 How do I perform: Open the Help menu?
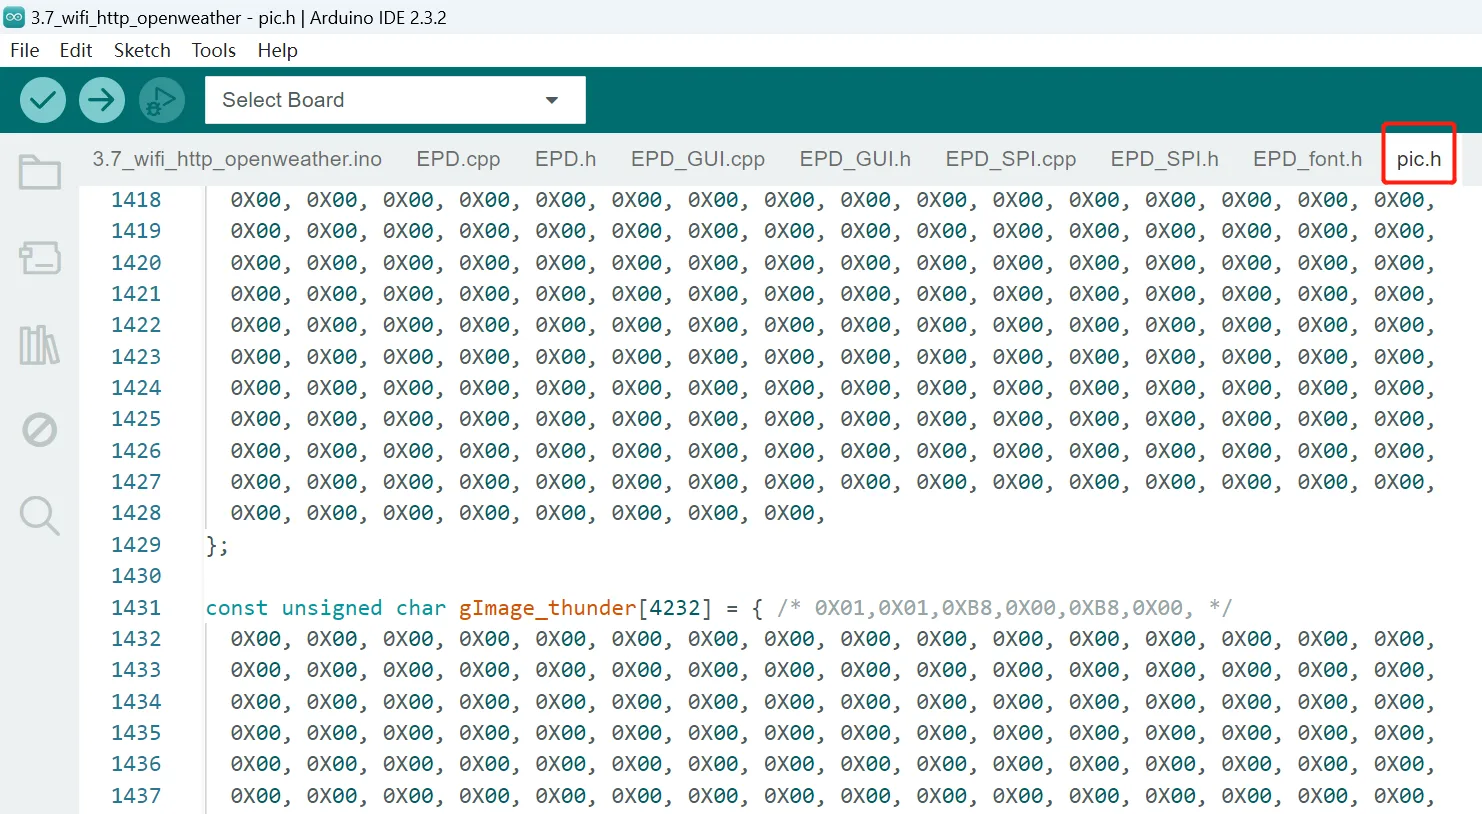pyautogui.click(x=277, y=50)
